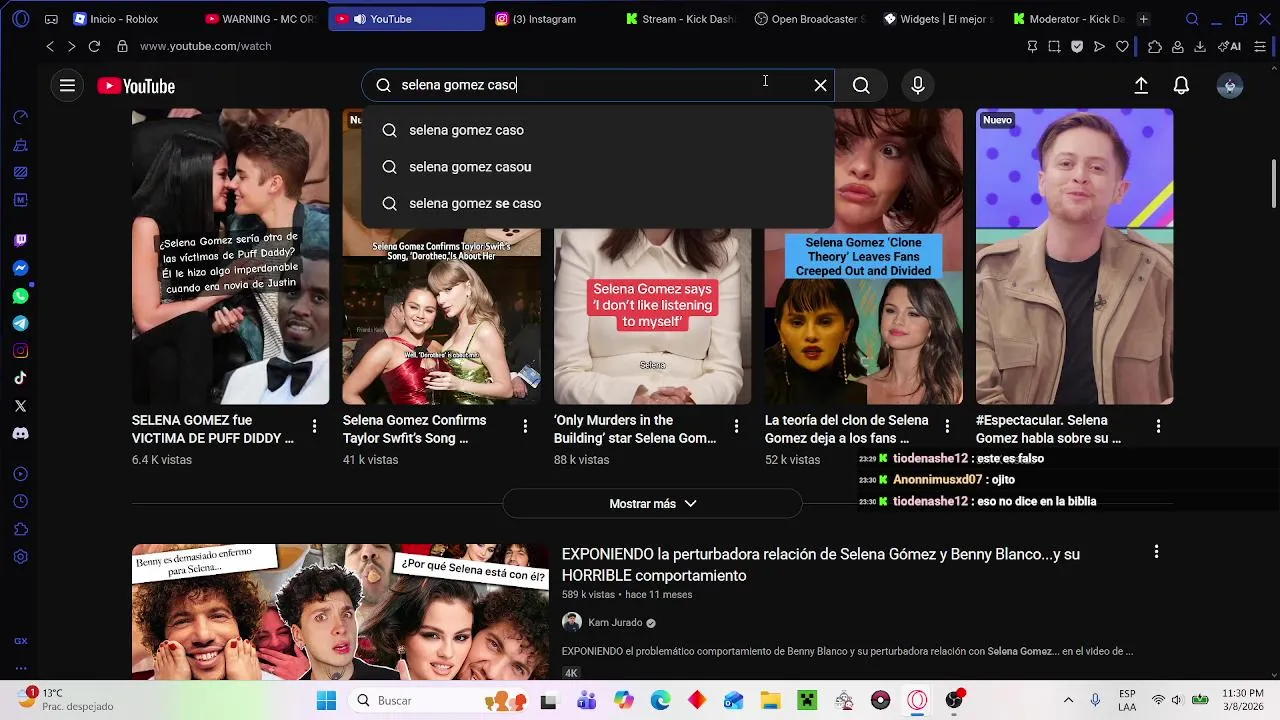Image resolution: width=1280 pixels, height=720 pixels.
Task: Open options for 'La teoría del clon' short
Action: tap(947, 427)
